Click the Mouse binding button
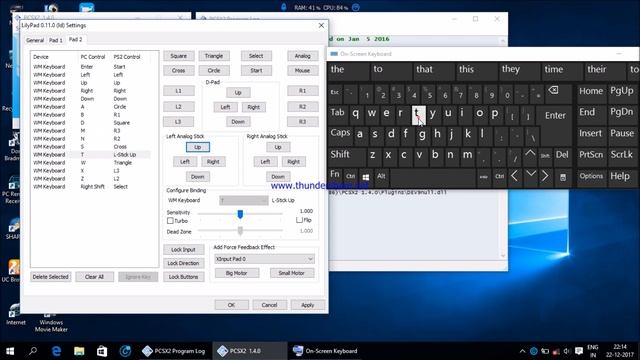 coord(302,71)
